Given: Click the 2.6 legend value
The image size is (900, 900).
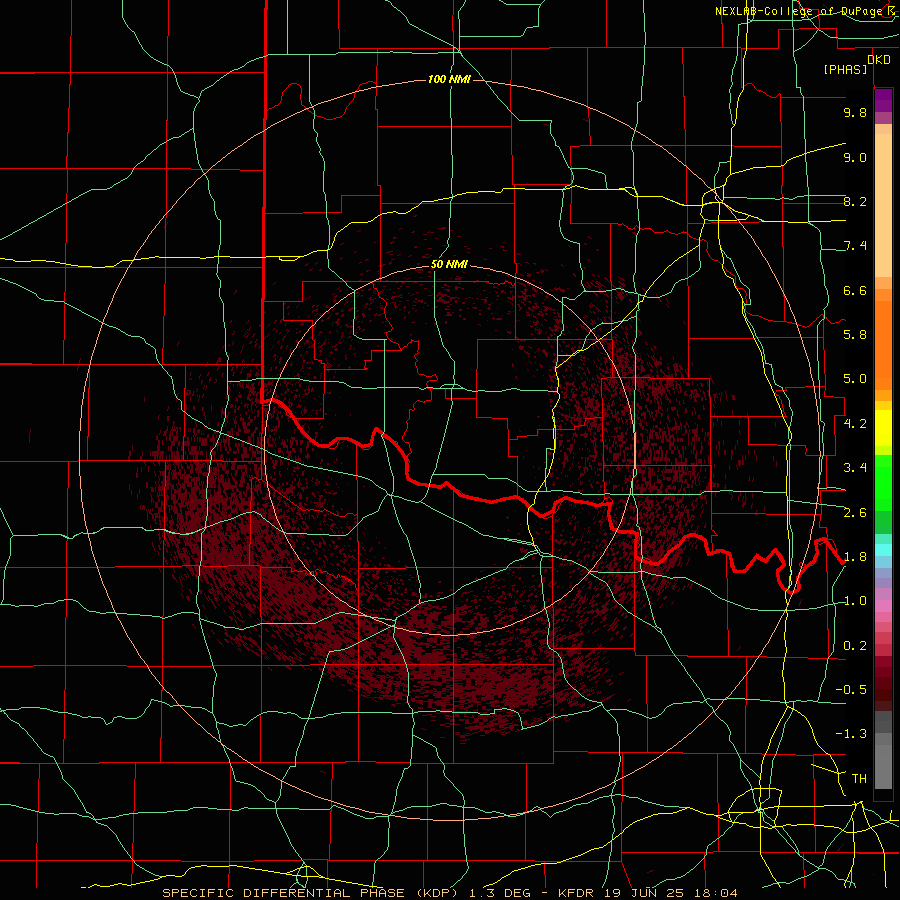Looking at the screenshot, I should click(855, 513).
